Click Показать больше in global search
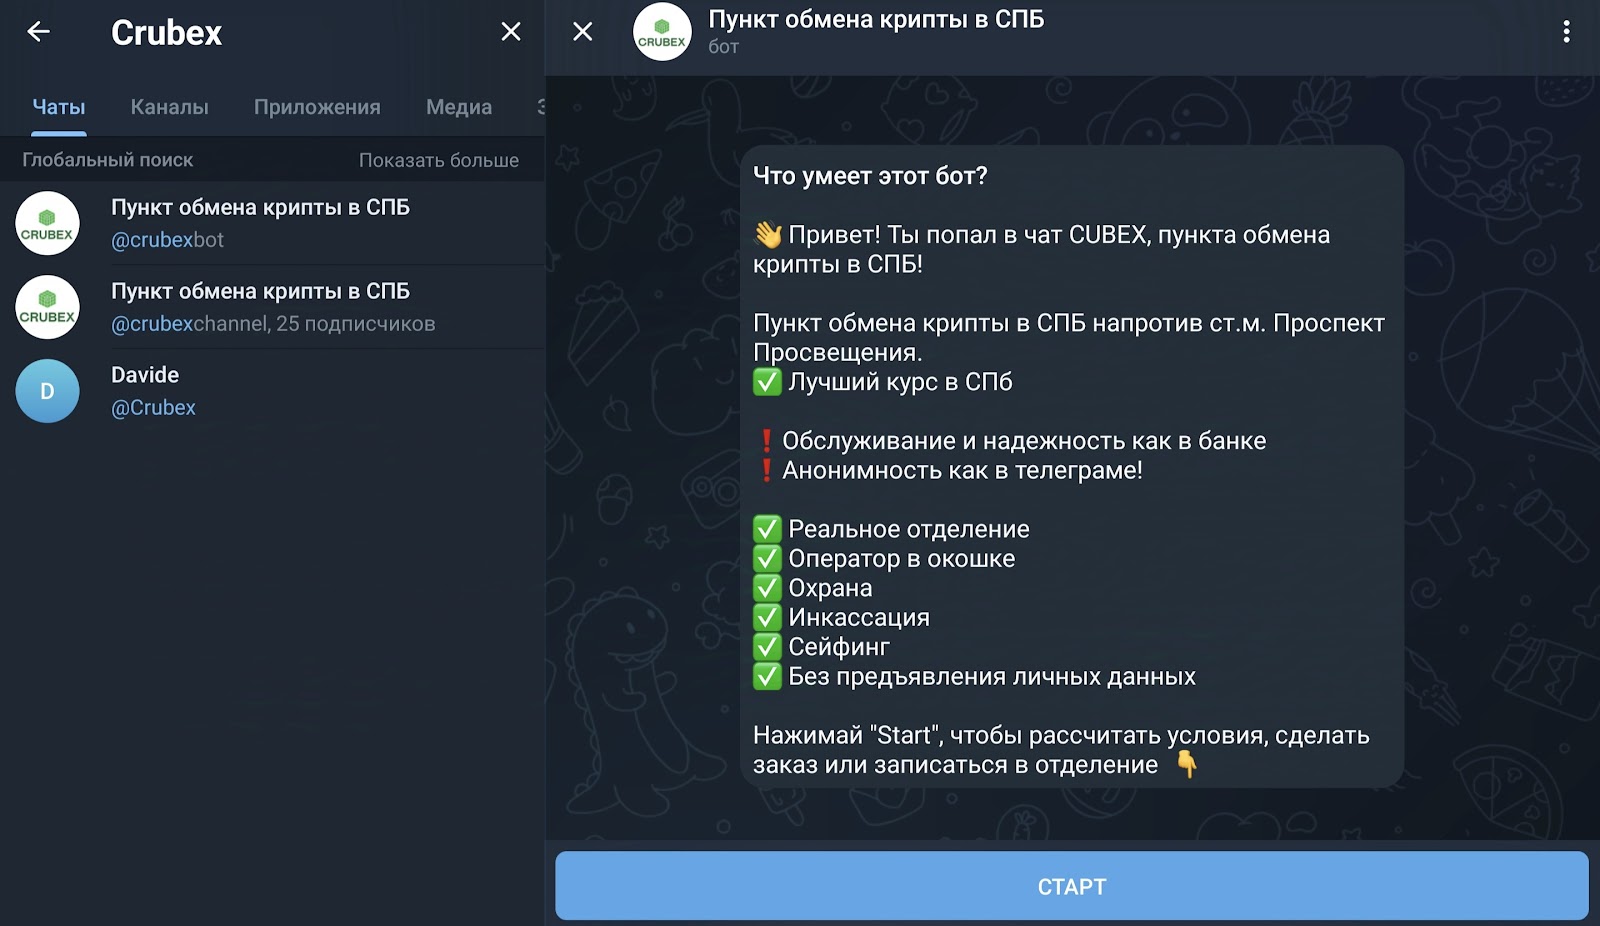The height and width of the screenshot is (926, 1600). [438, 159]
